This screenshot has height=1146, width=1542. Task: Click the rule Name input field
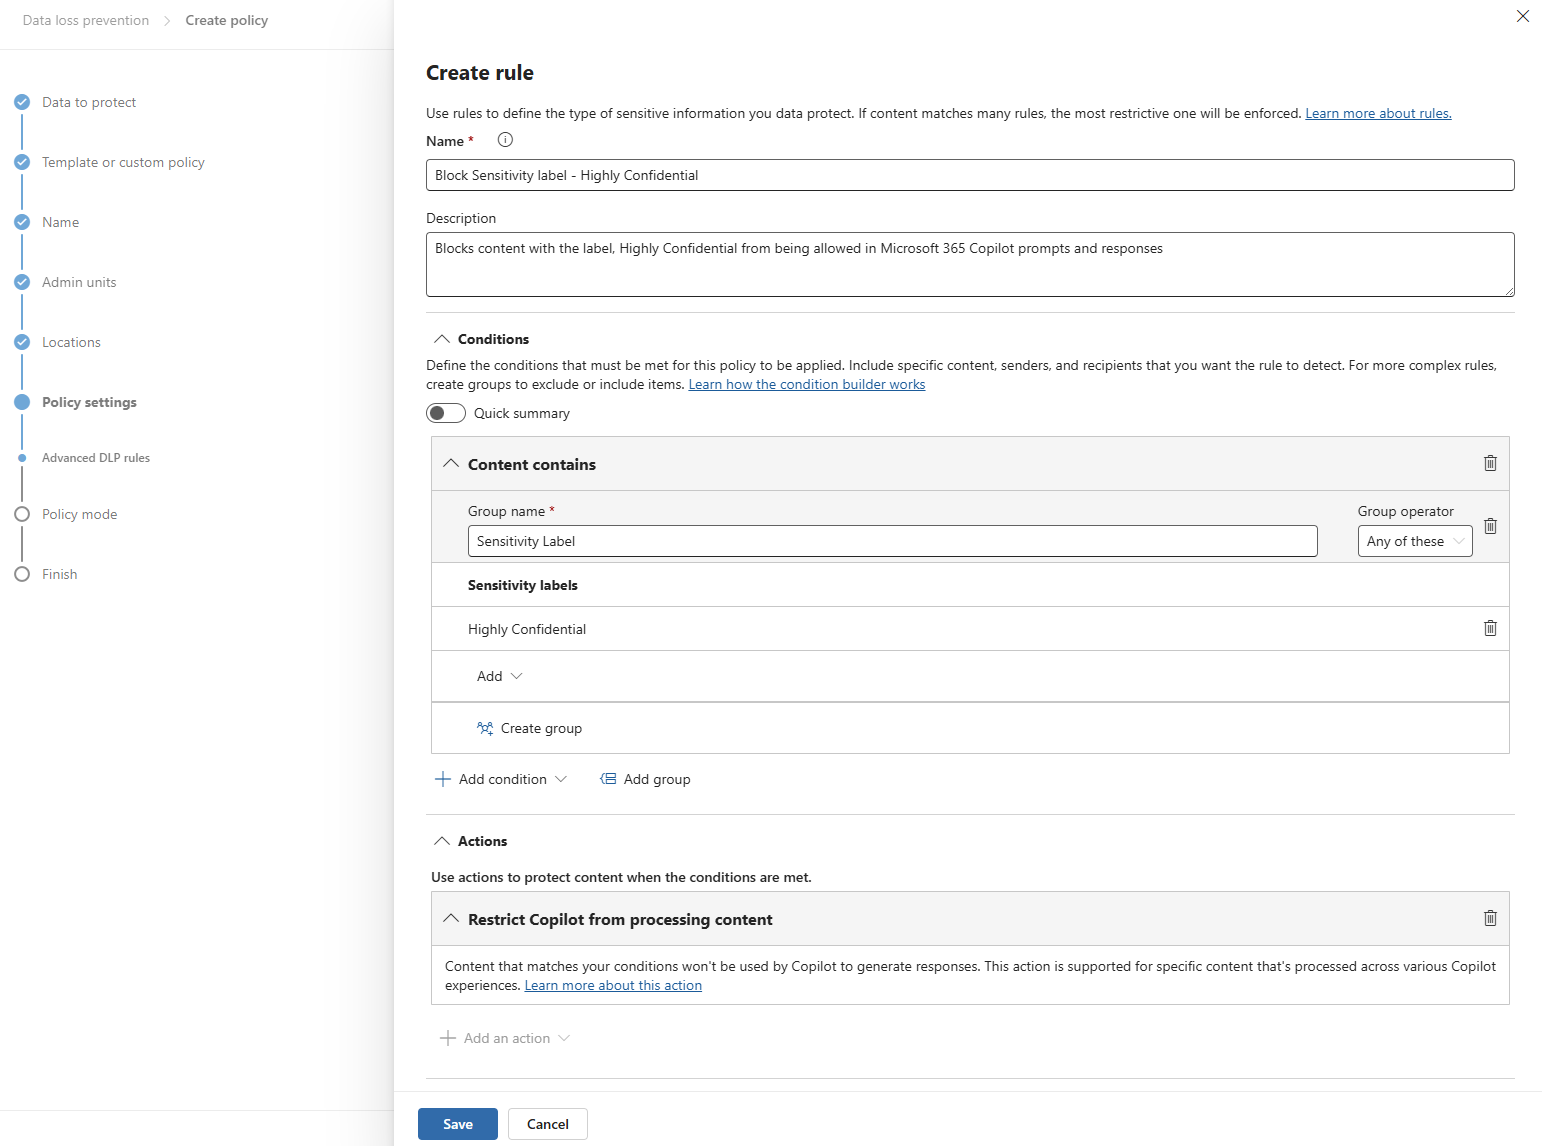(969, 175)
